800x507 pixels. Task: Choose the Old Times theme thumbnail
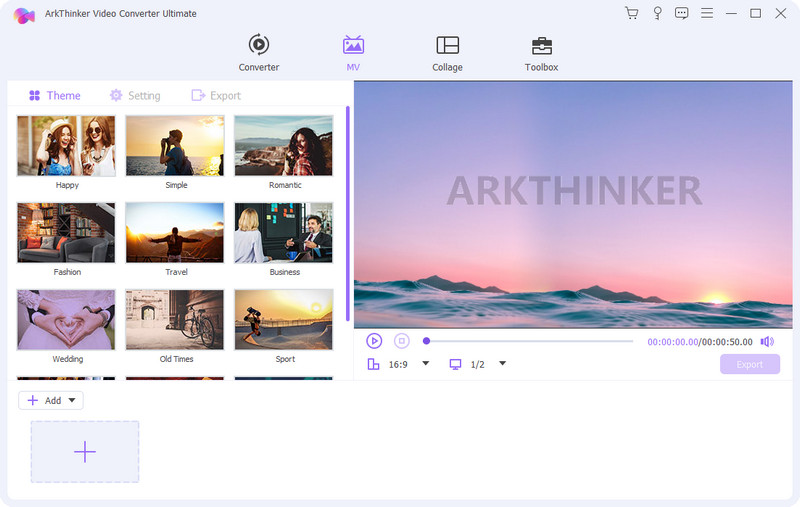(x=175, y=320)
